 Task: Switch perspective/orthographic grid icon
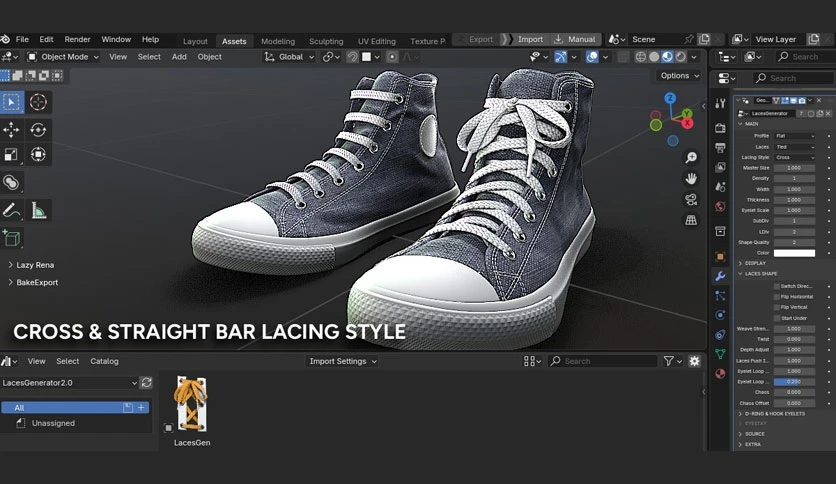[691, 220]
